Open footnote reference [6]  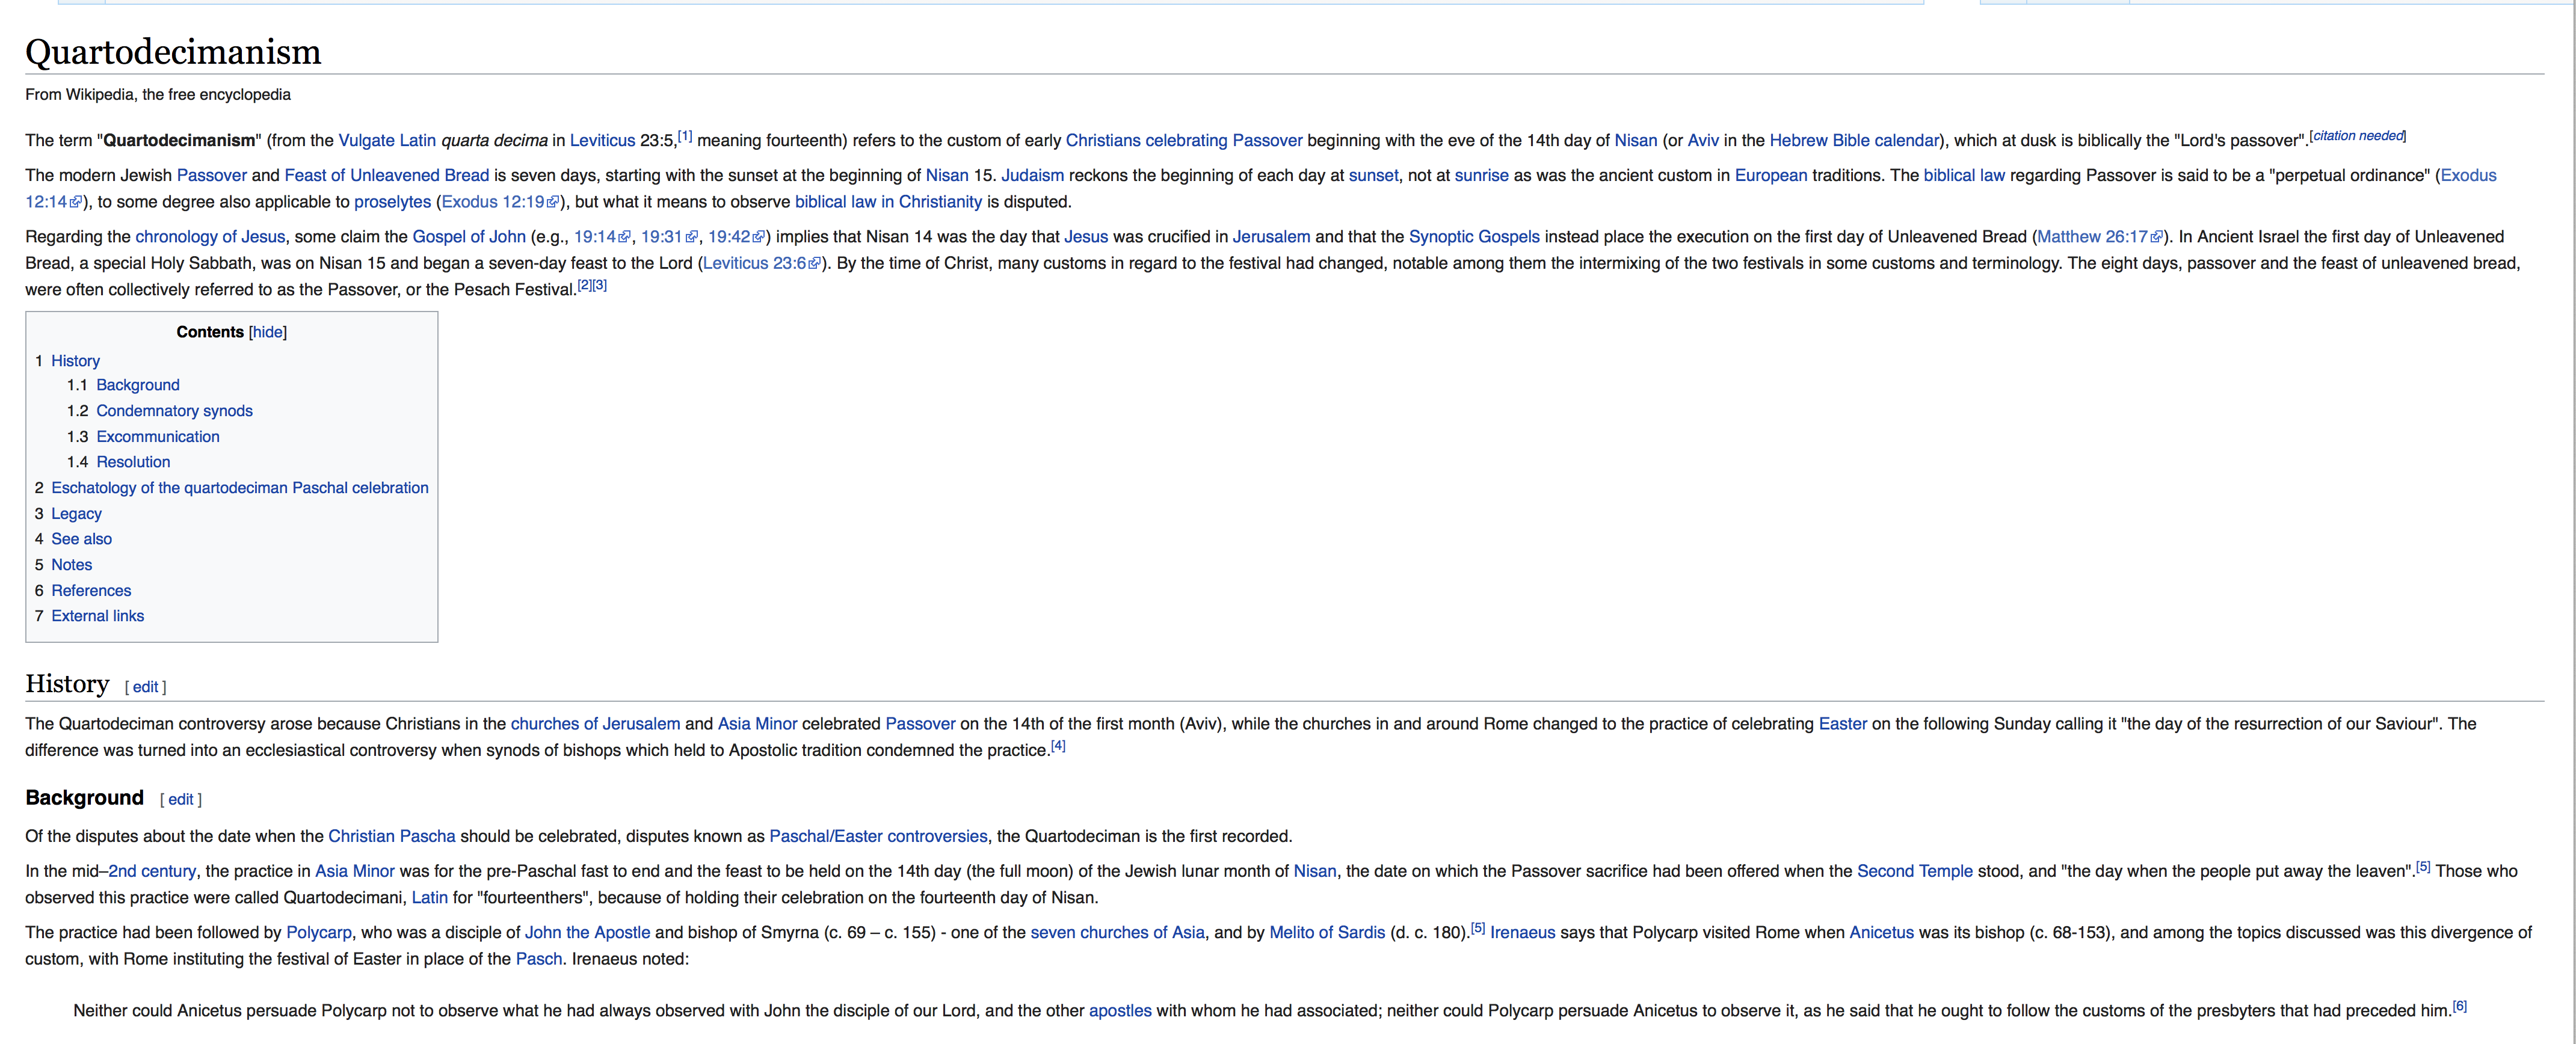[x=2459, y=1006]
